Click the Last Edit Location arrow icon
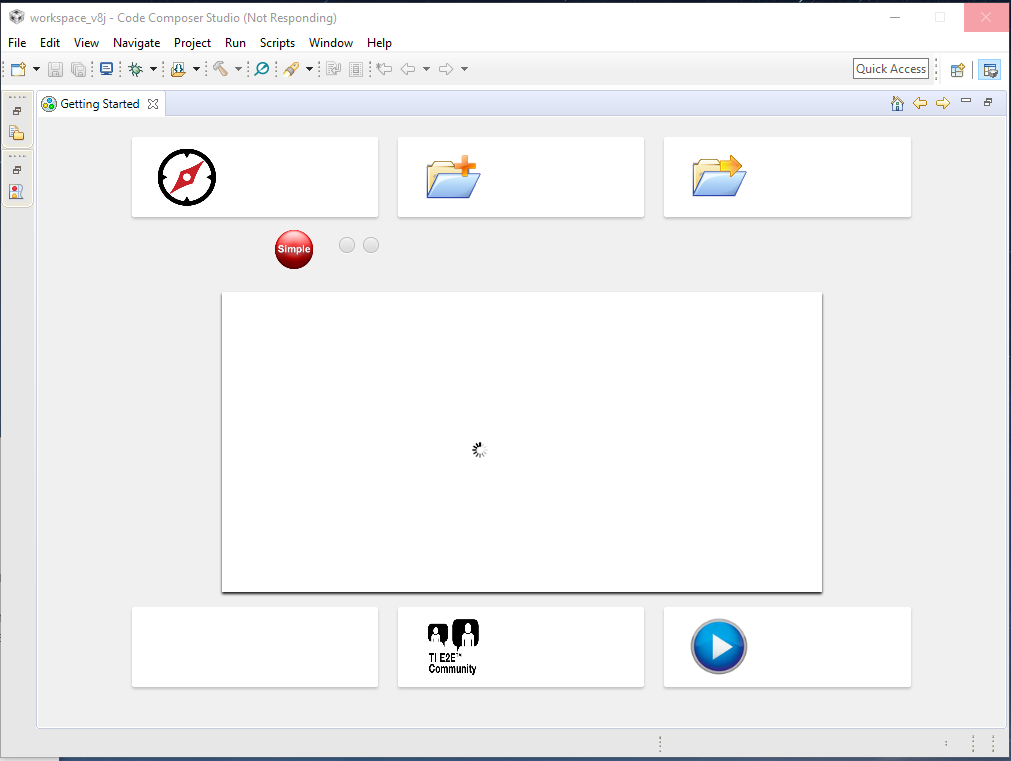The height and width of the screenshot is (761, 1011). 384,69
